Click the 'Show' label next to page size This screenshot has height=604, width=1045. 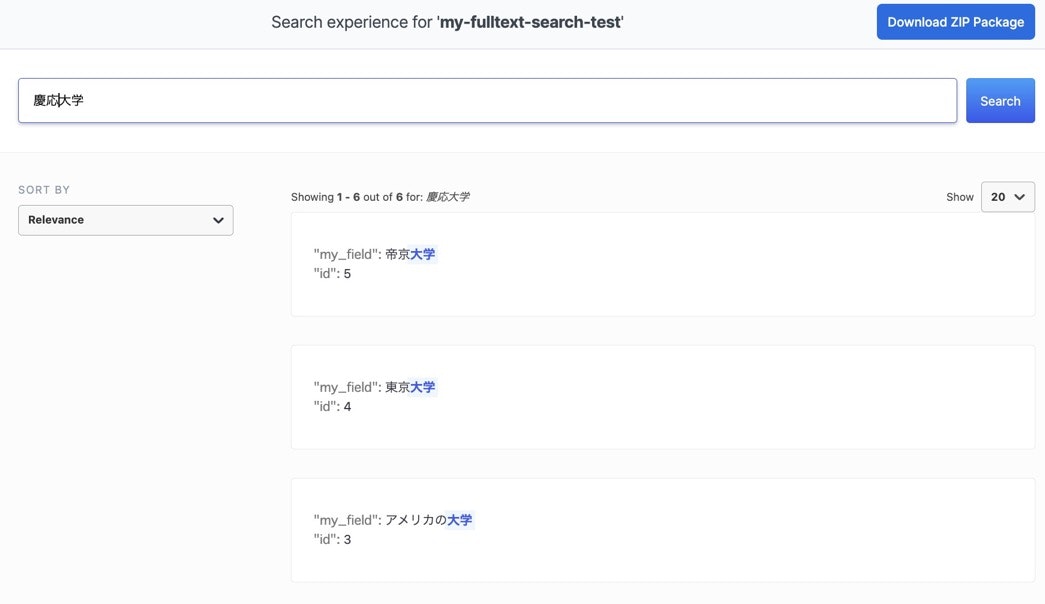coord(959,197)
